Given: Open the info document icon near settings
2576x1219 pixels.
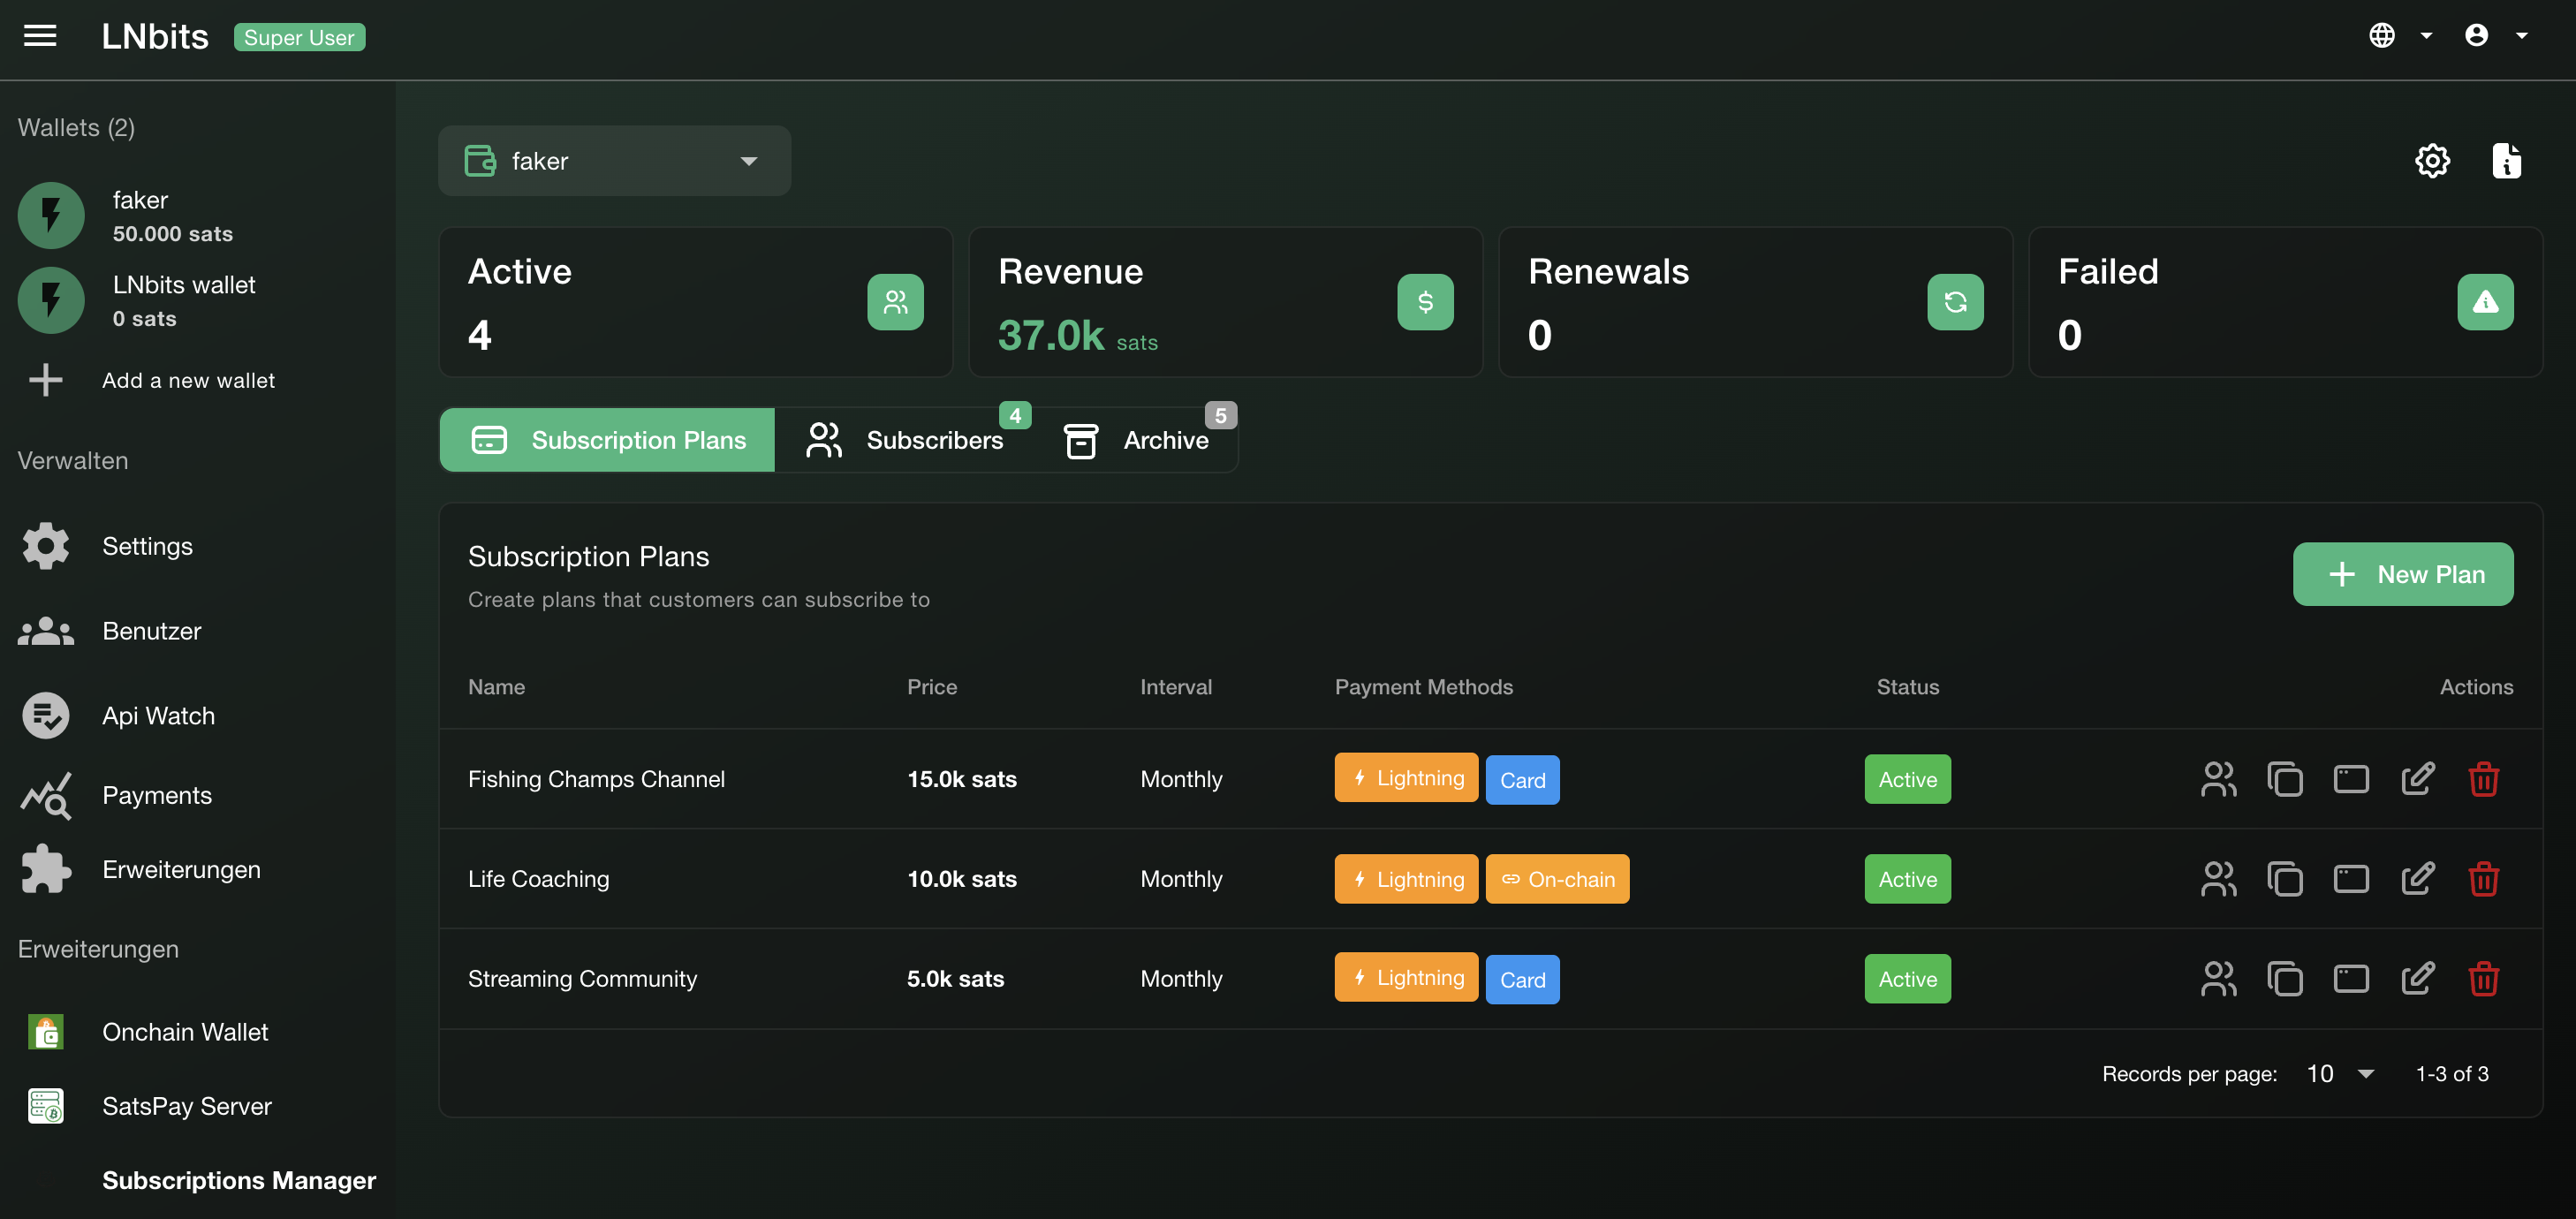Looking at the screenshot, I should click(2506, 160).
